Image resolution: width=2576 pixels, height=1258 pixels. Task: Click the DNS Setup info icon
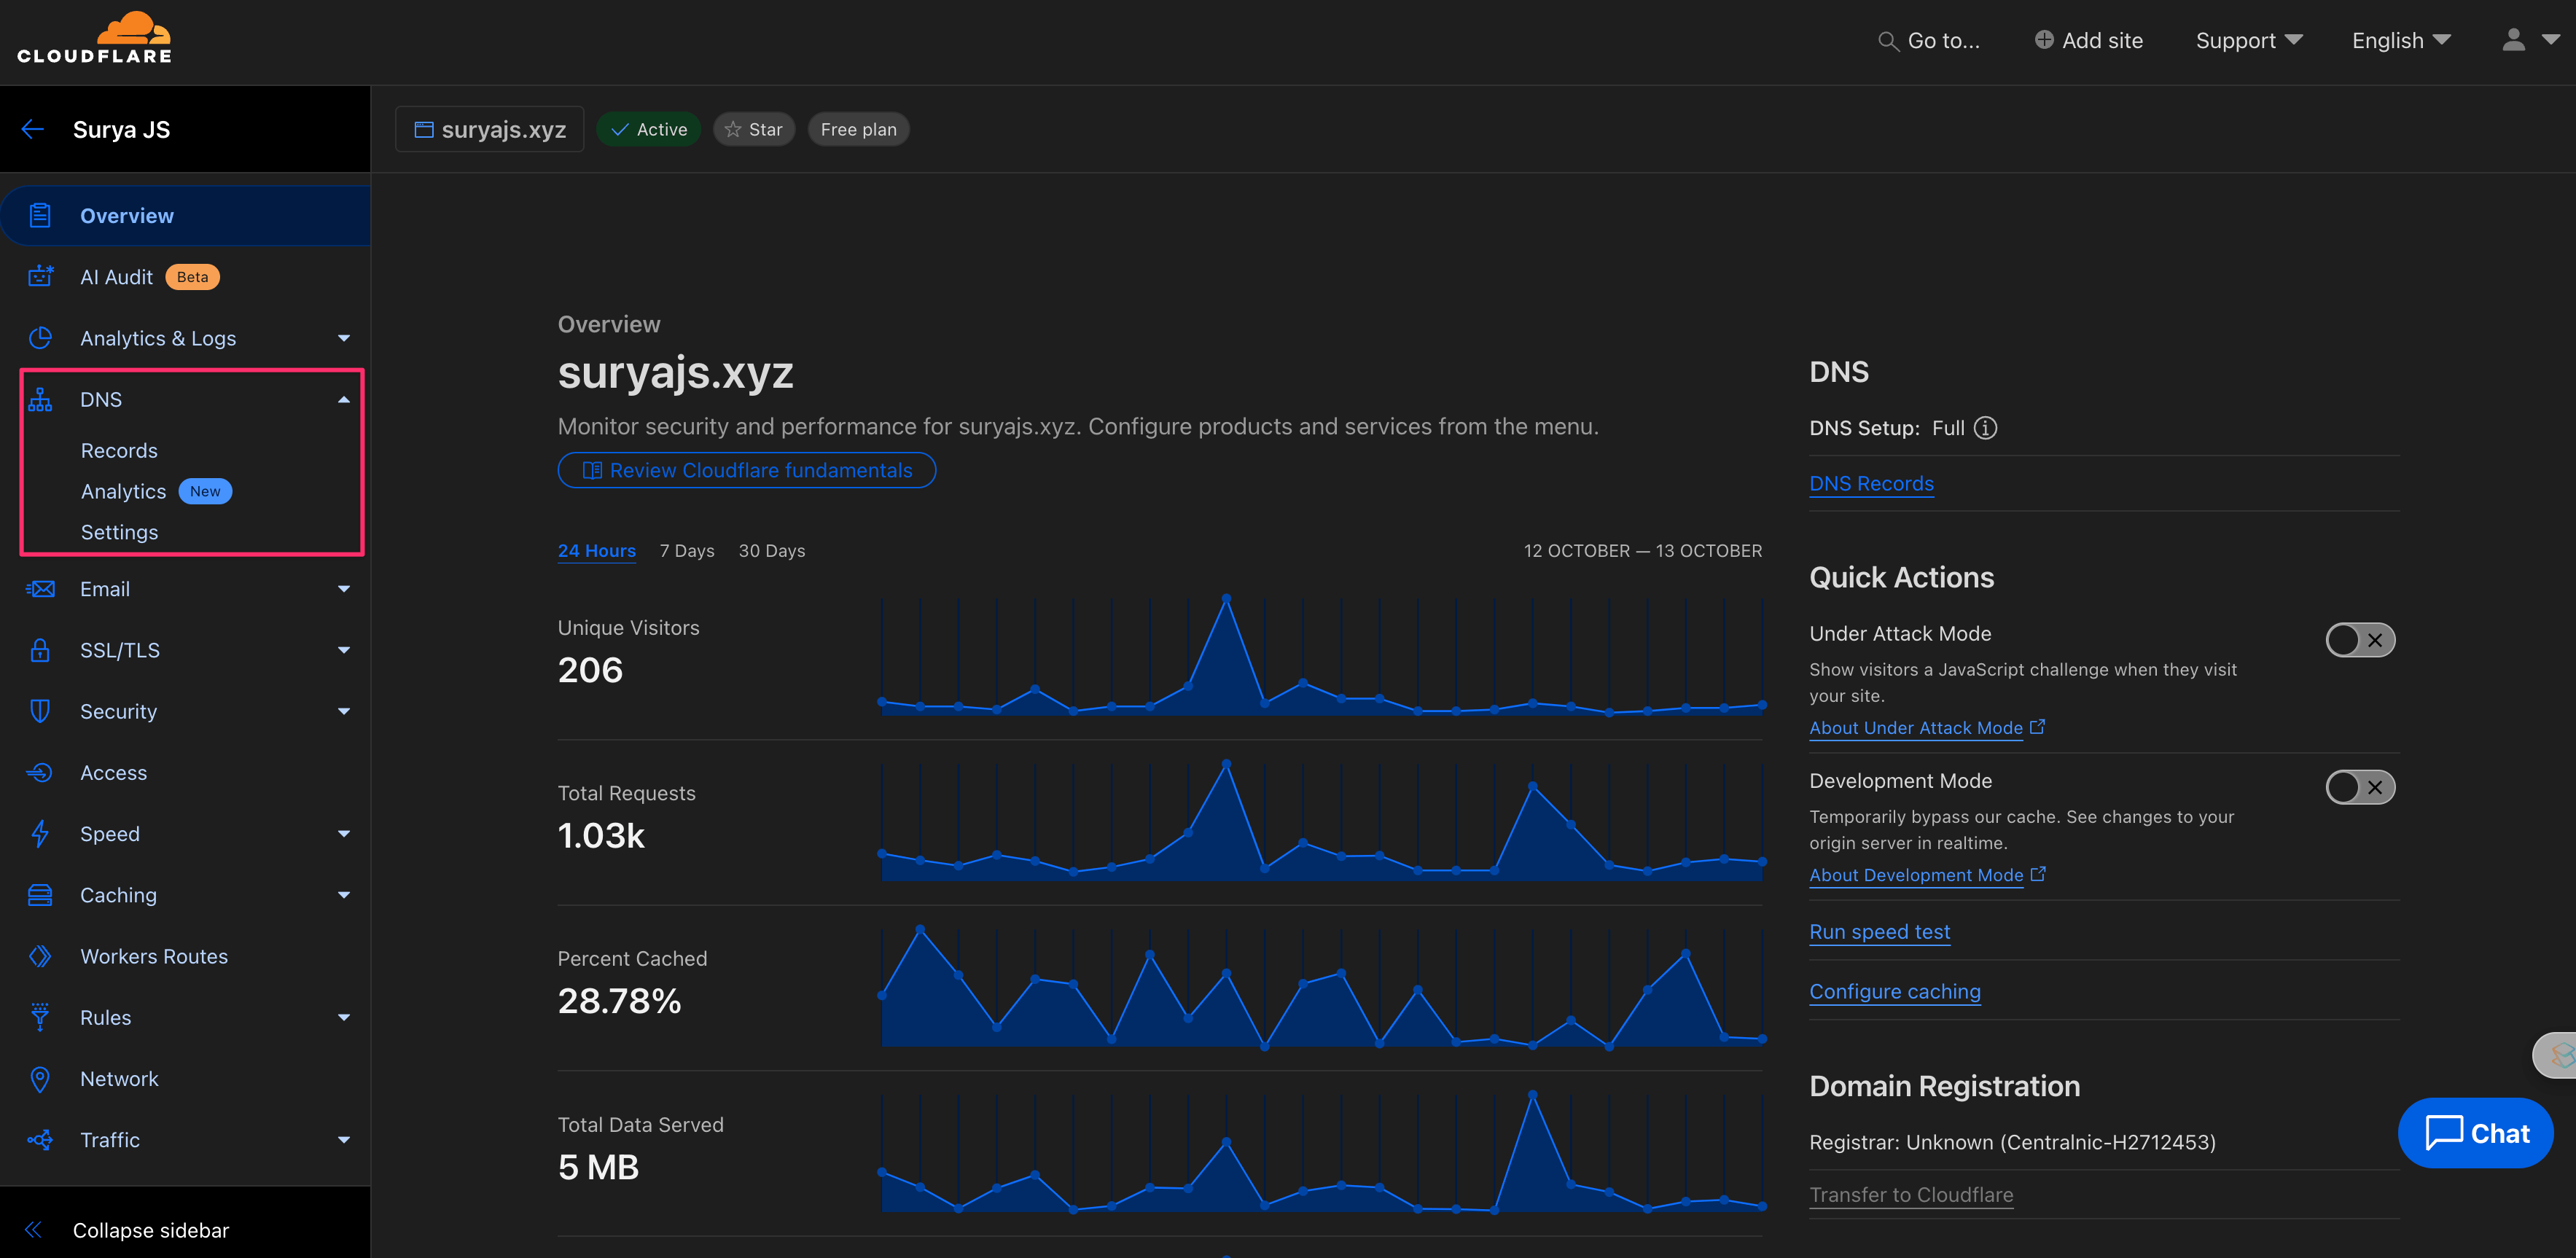point(1986,428)
